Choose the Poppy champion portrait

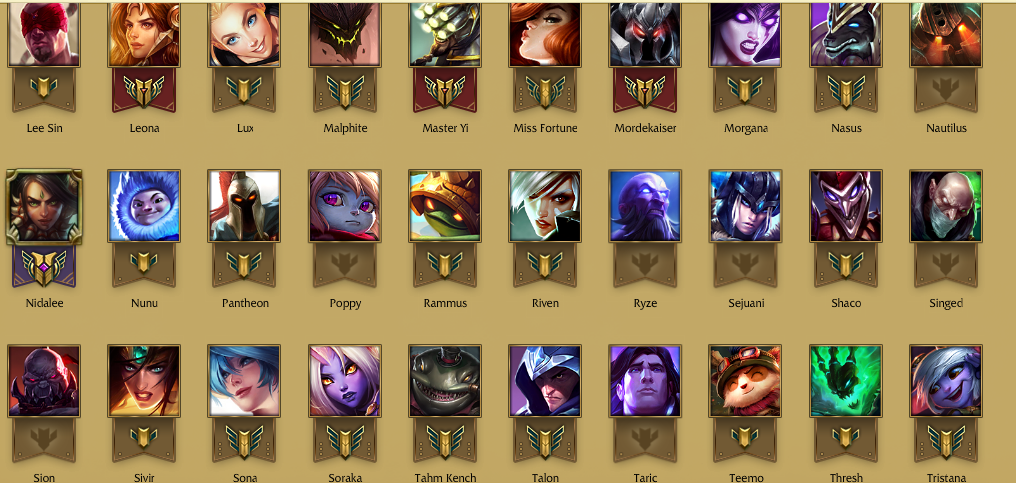tap(345, 206)
